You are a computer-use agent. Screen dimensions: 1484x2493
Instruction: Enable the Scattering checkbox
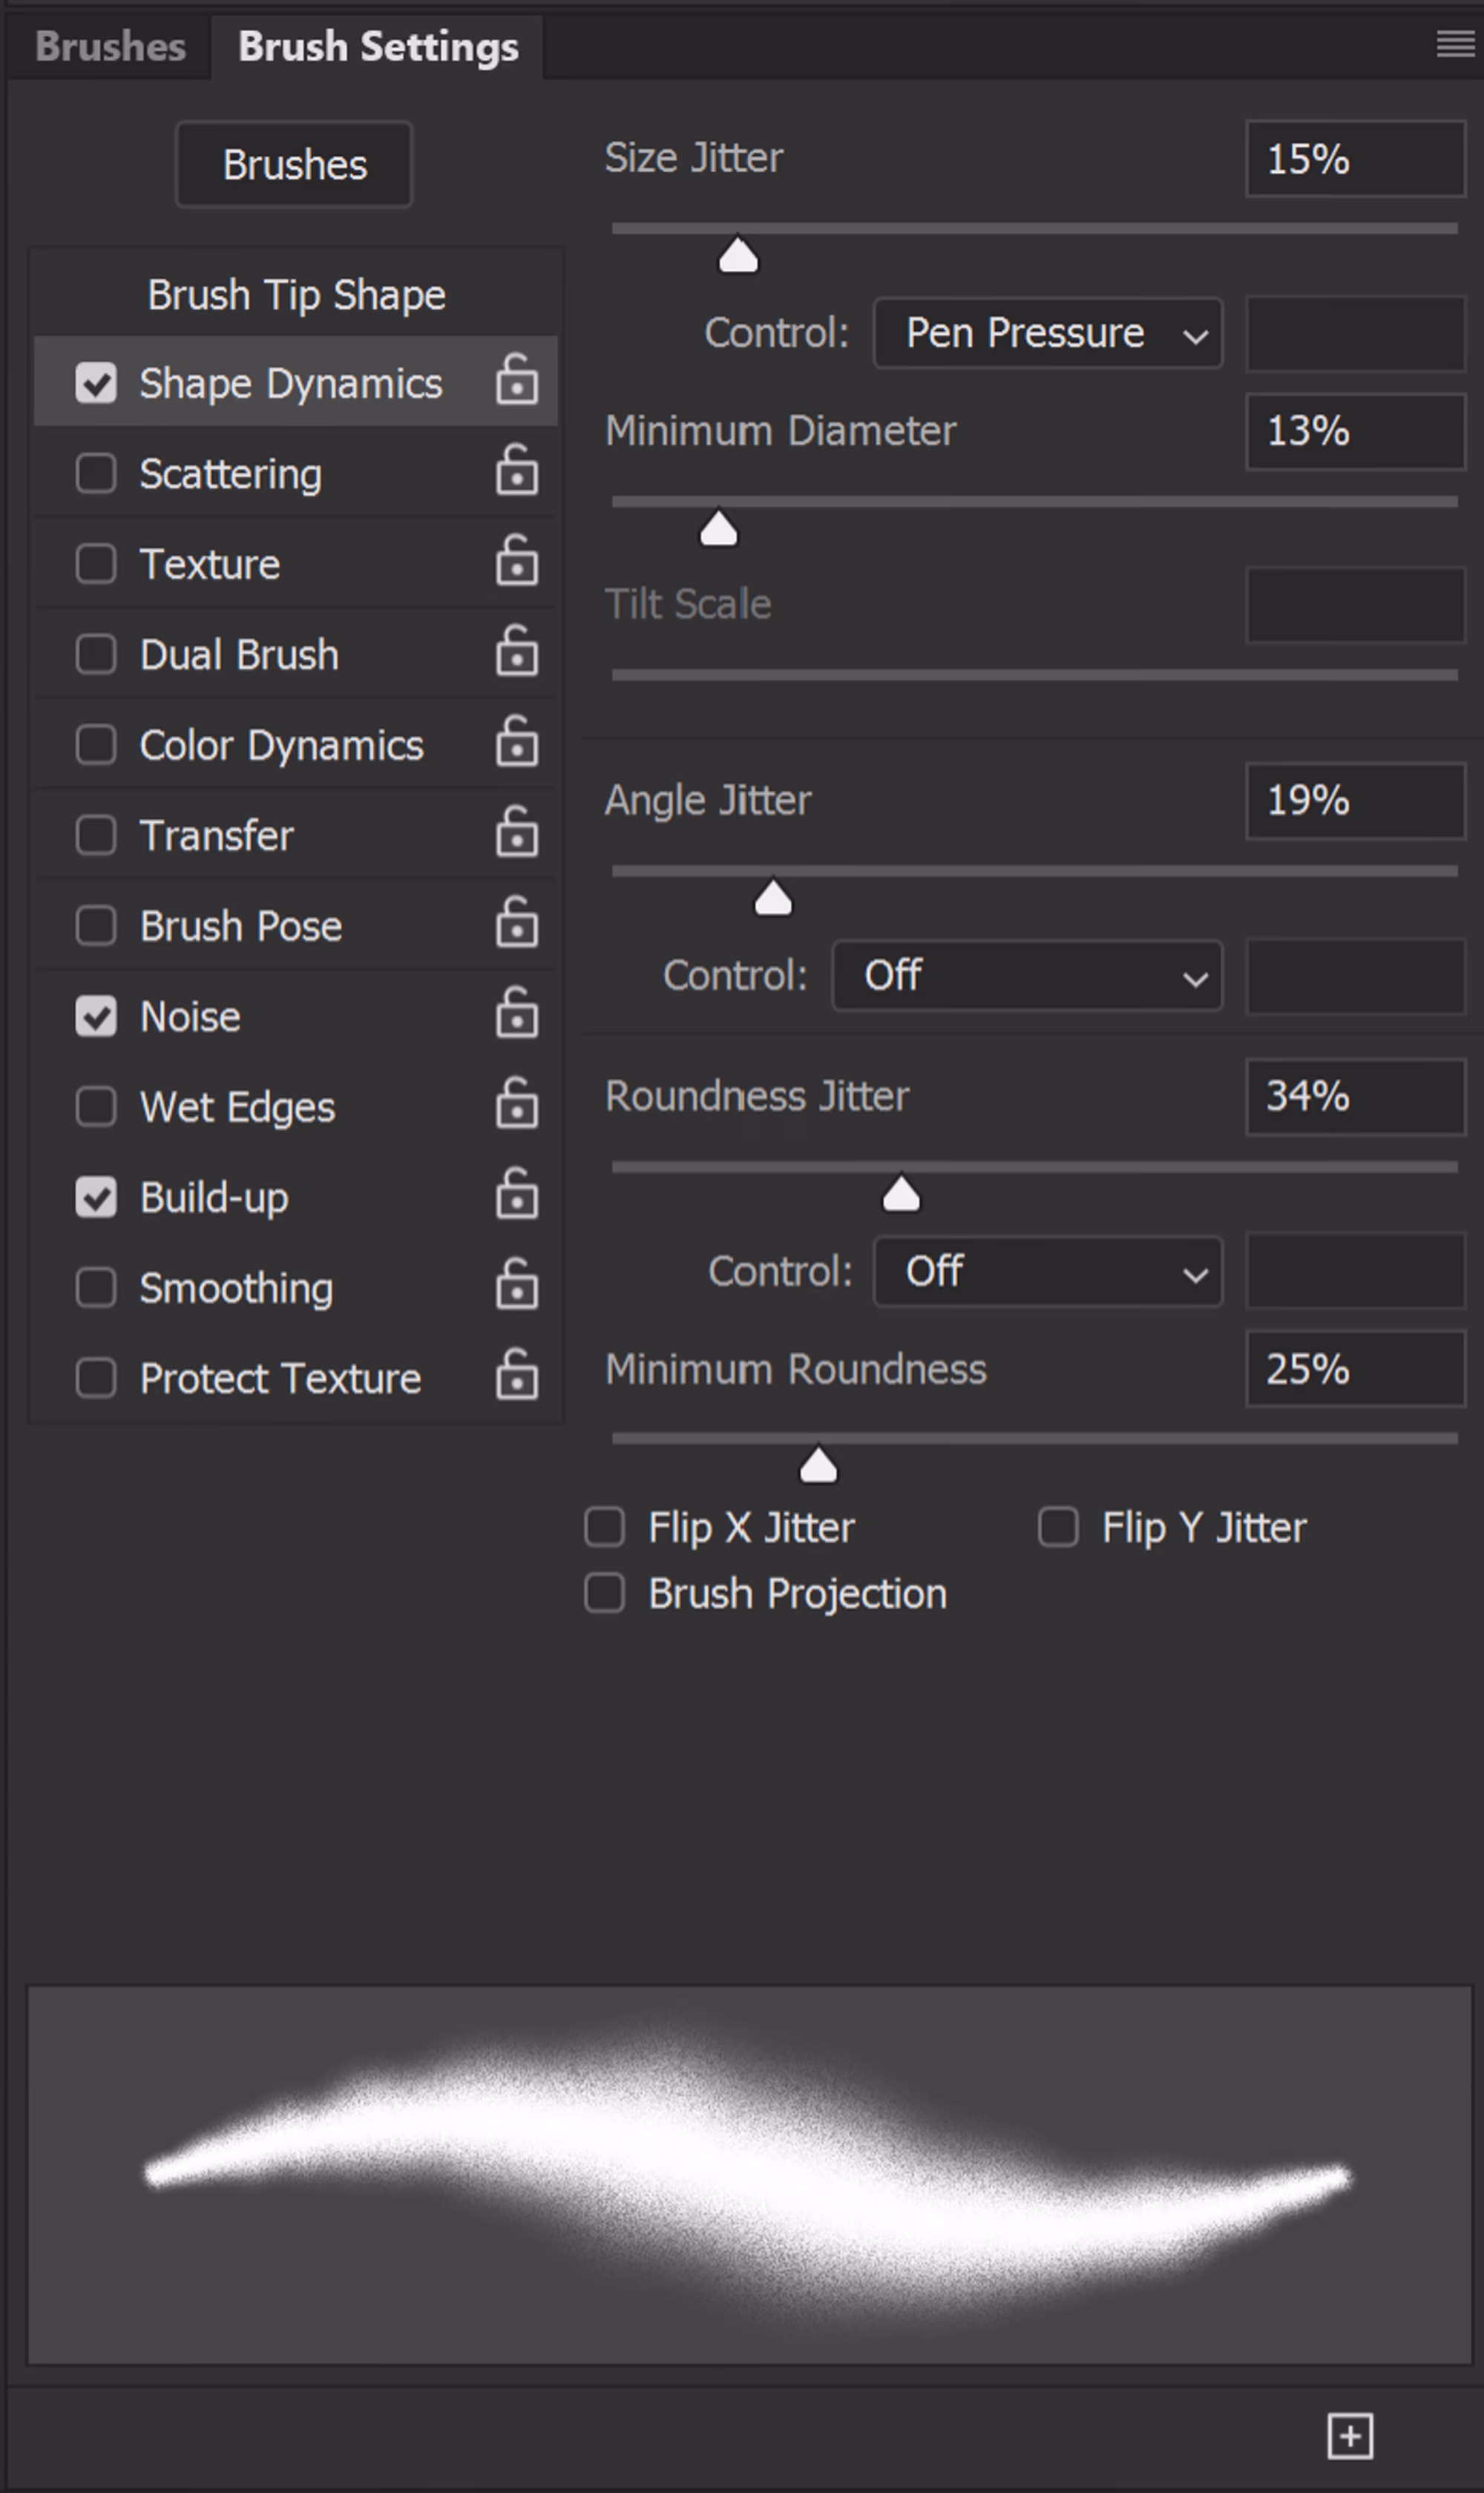tap(96, 473)
